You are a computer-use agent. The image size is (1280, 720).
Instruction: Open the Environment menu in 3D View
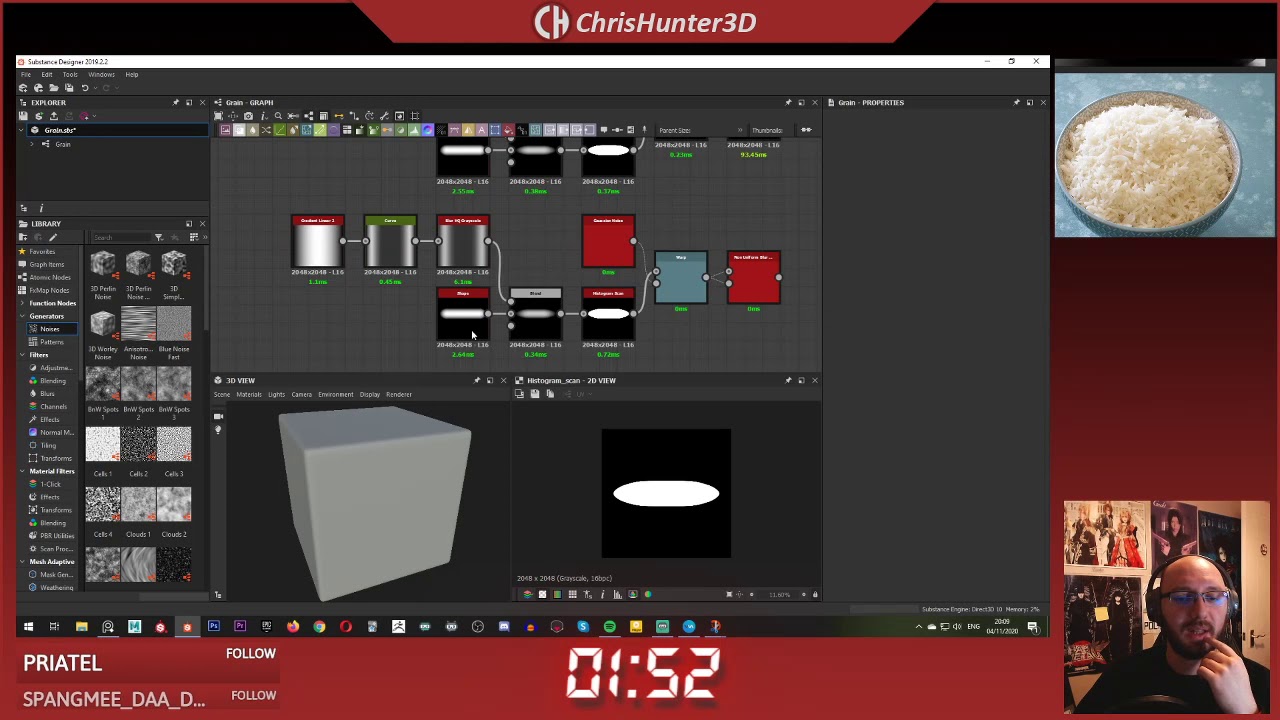click(335, 394)
